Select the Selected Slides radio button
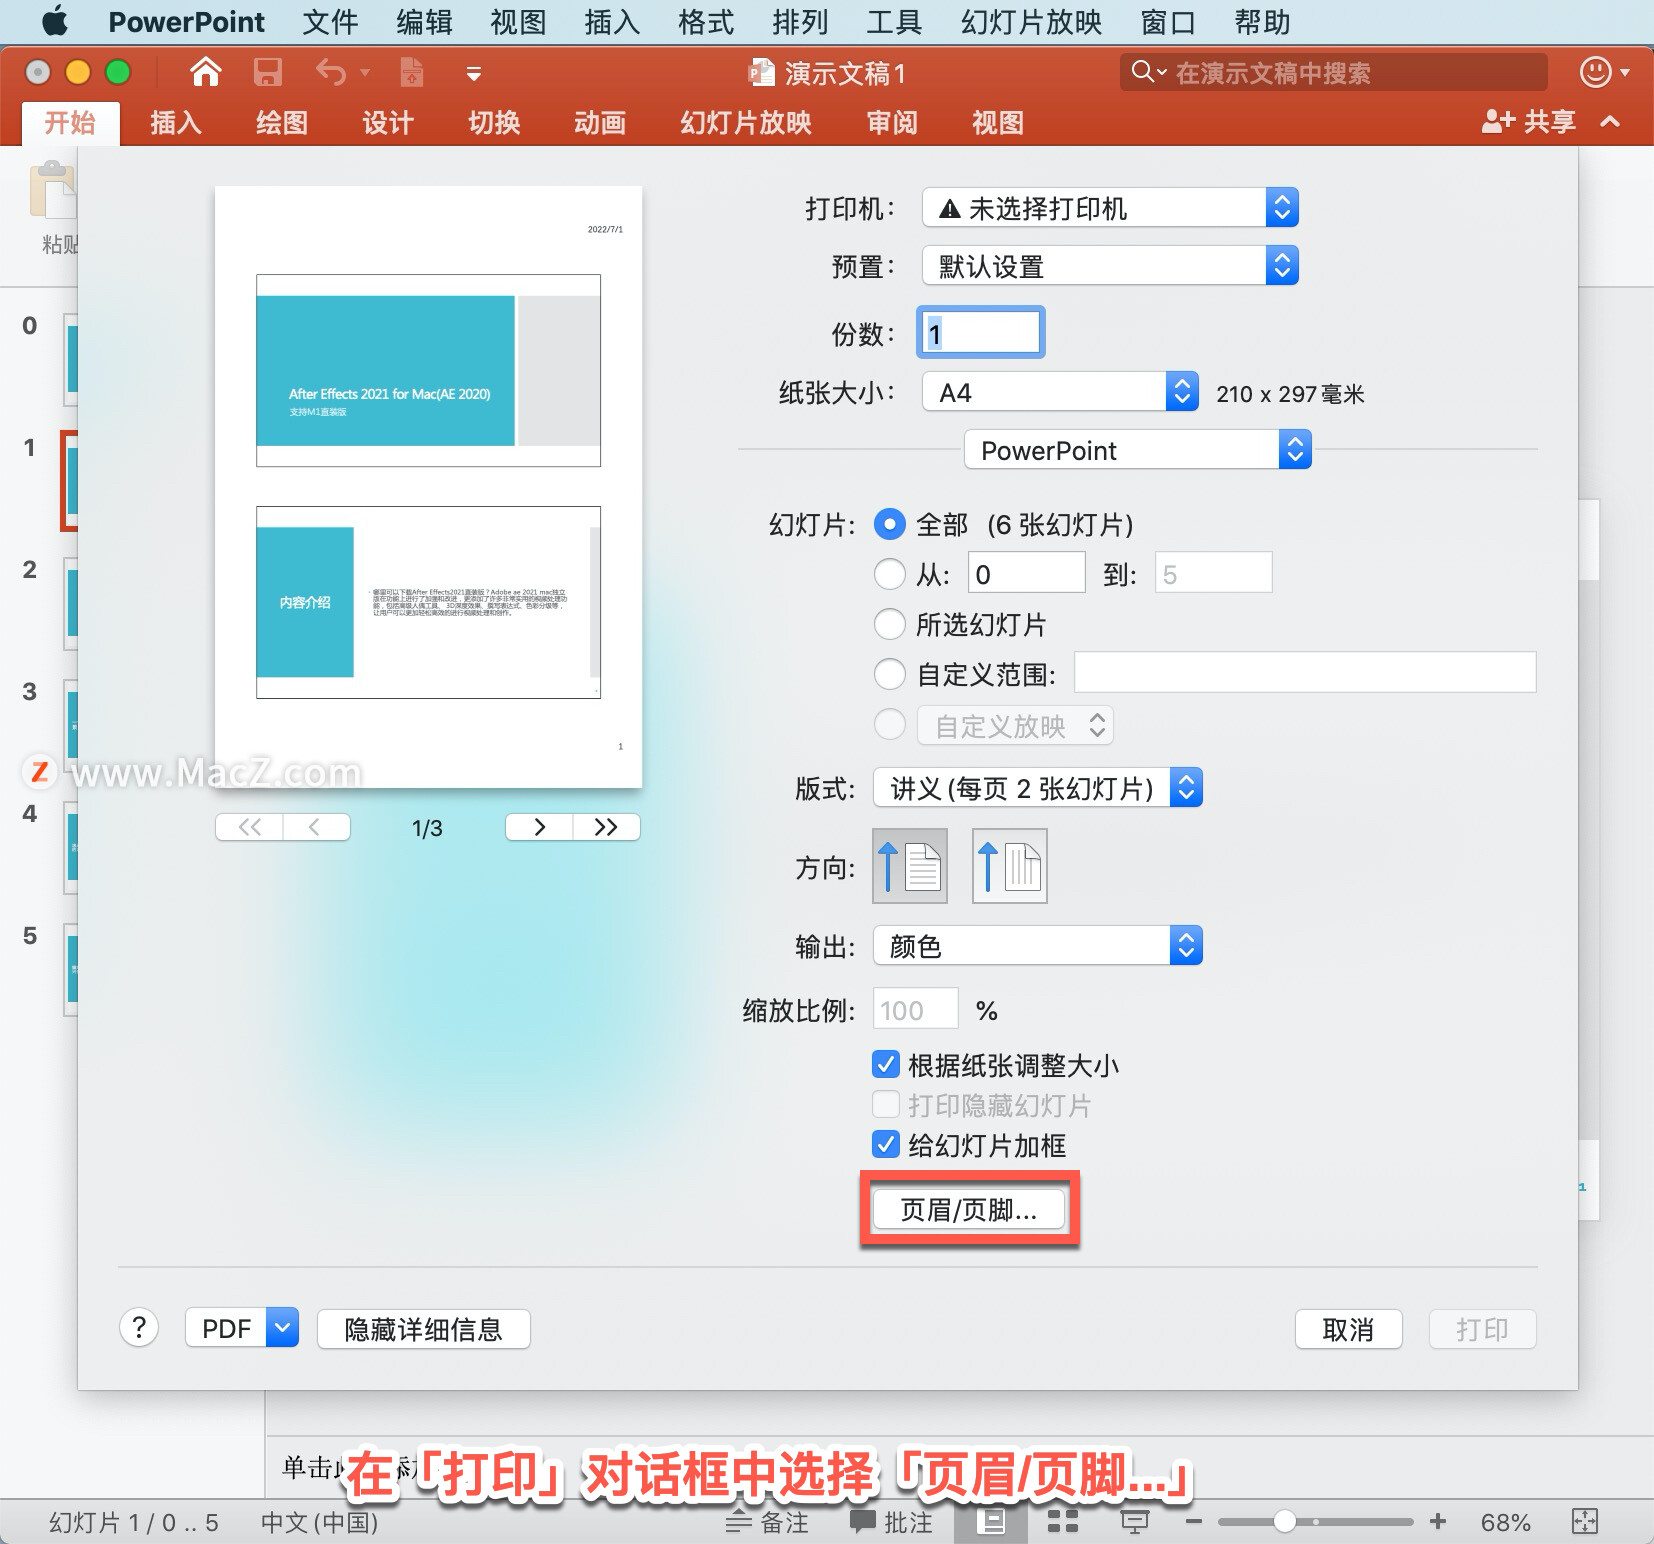This screenshot has width=1654, height=1544. click(890, 624)
